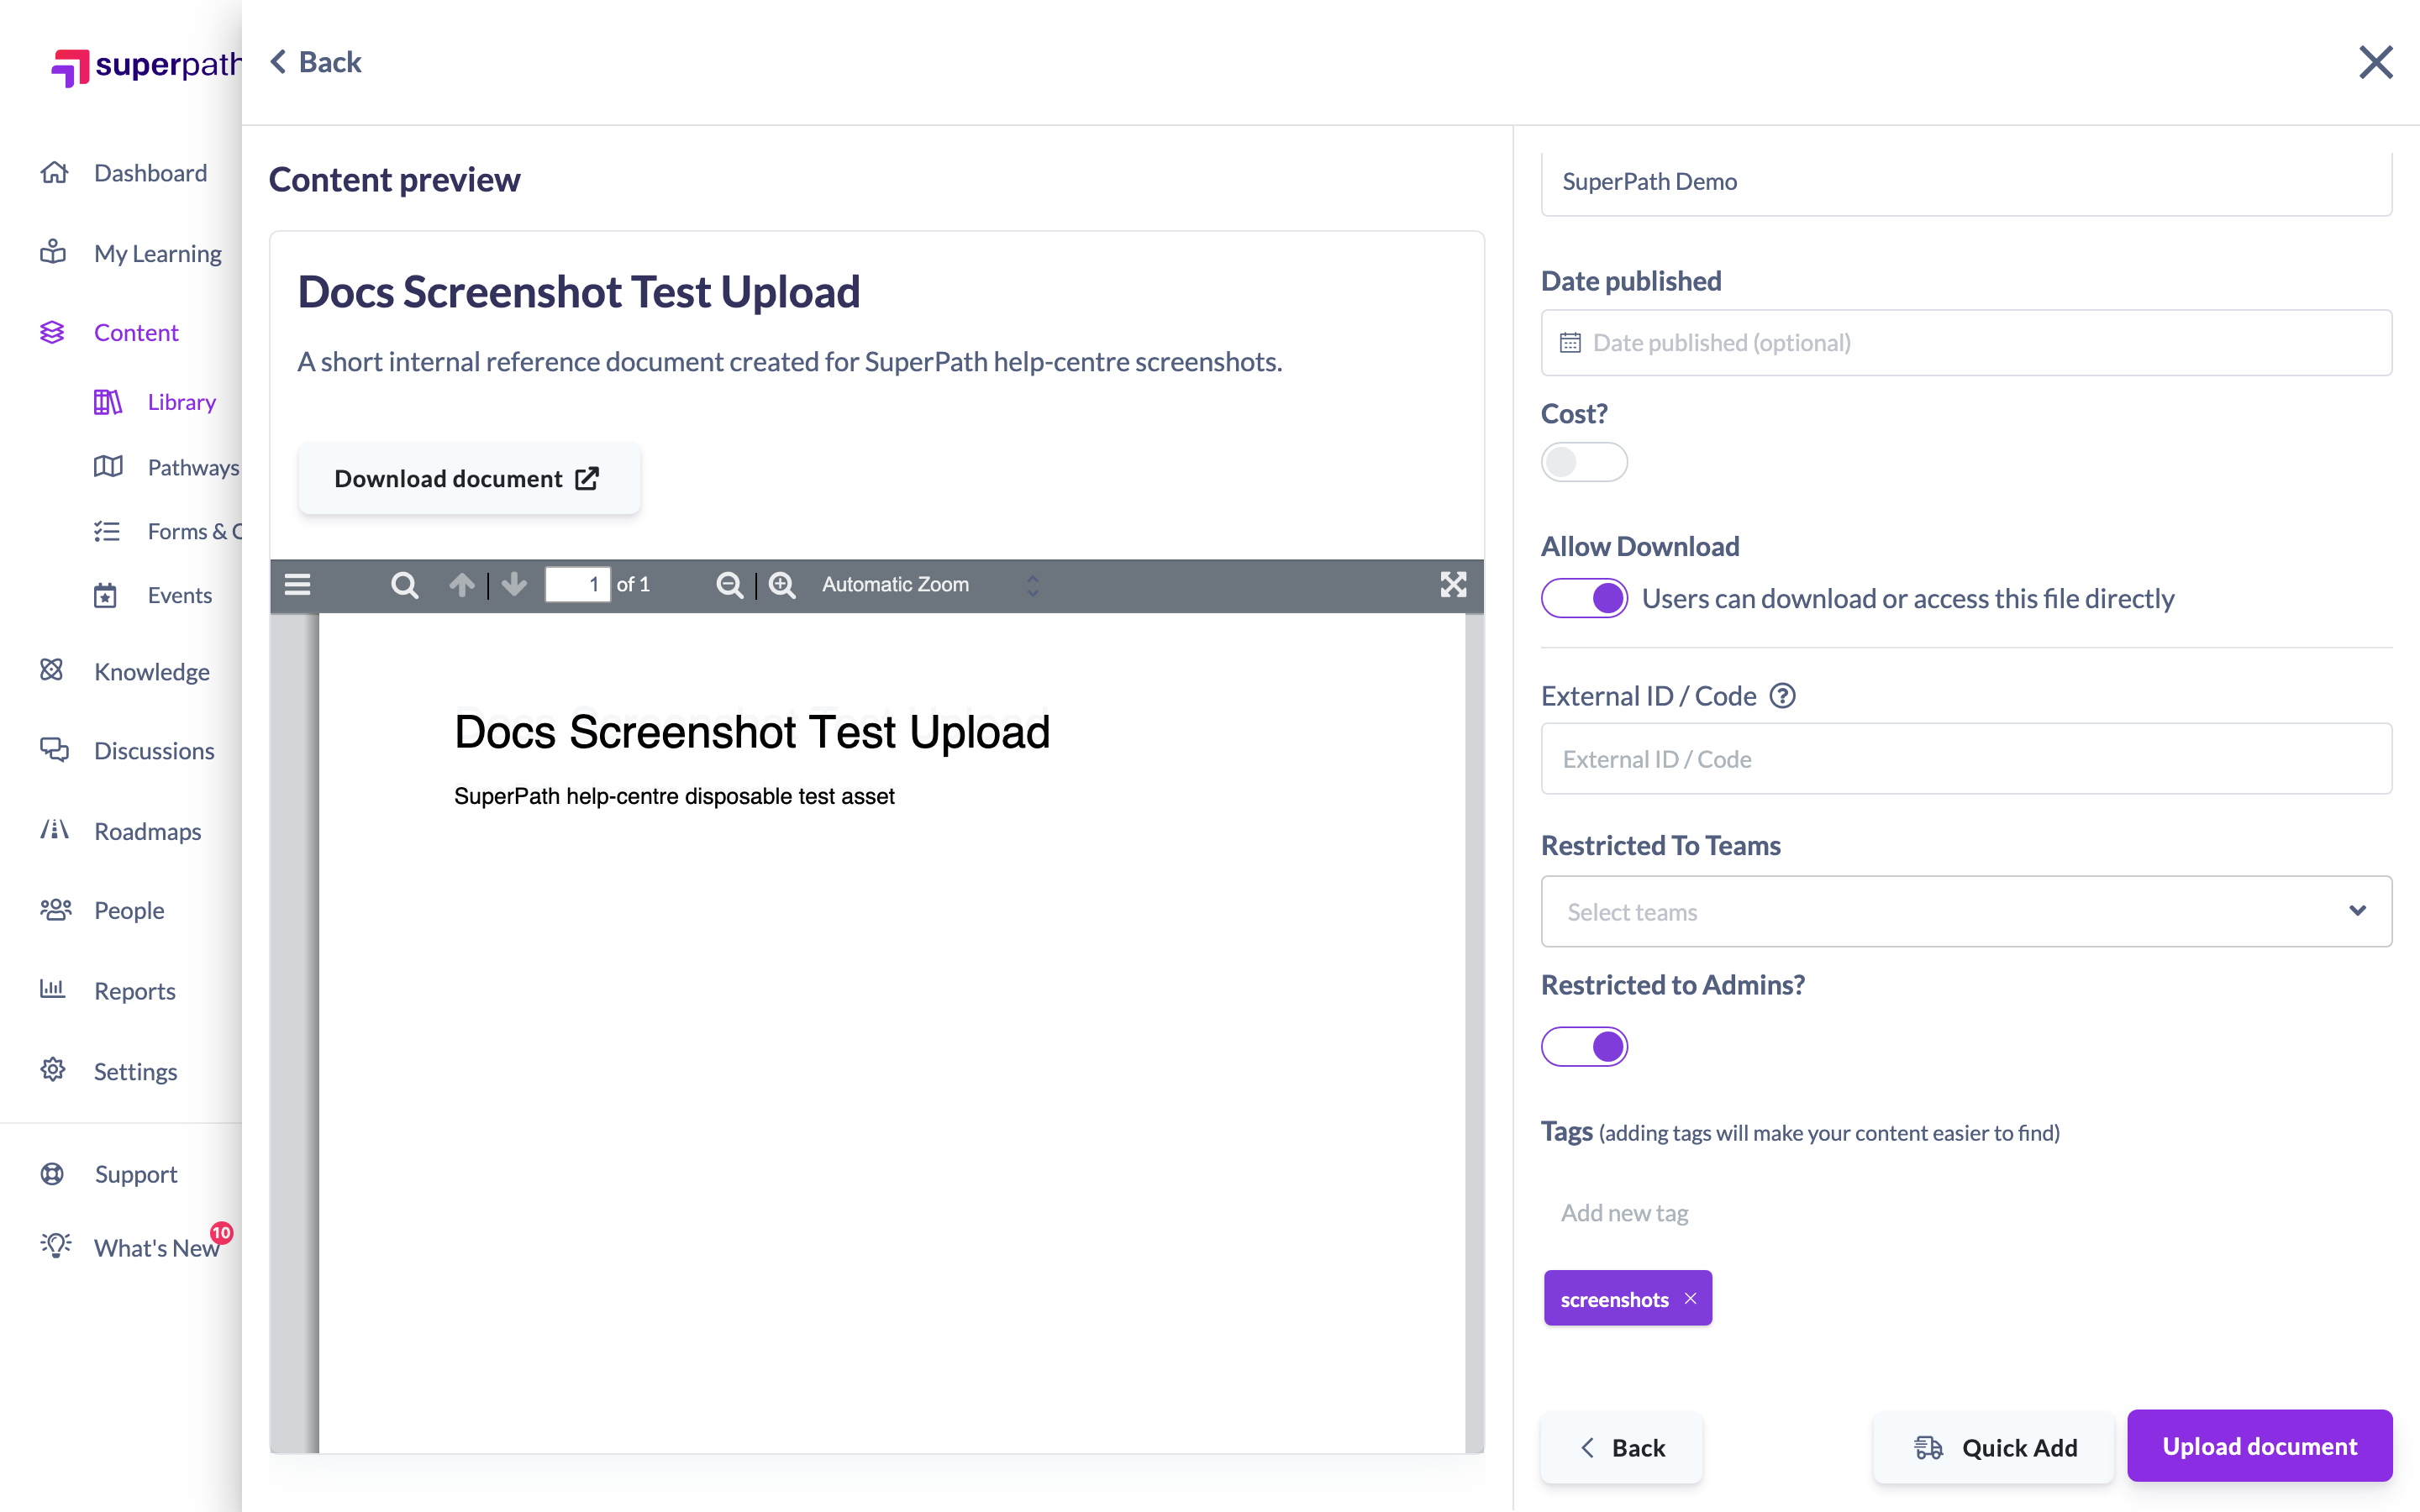Click the Dashboard home icon
Viewport: 2420px width, 1512px height.
[54, 172]
